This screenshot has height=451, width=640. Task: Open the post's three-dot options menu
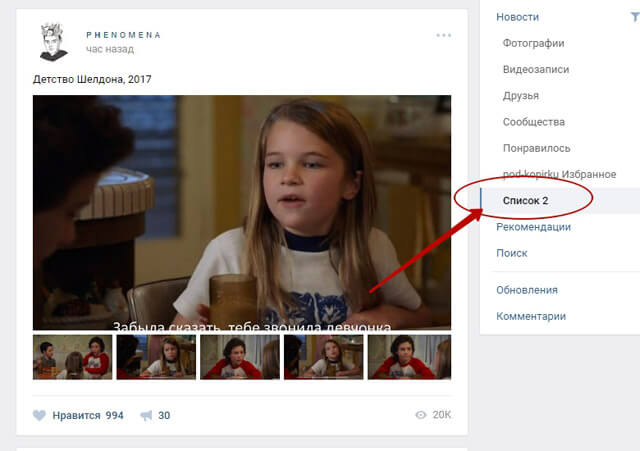(x=443, y=35)
